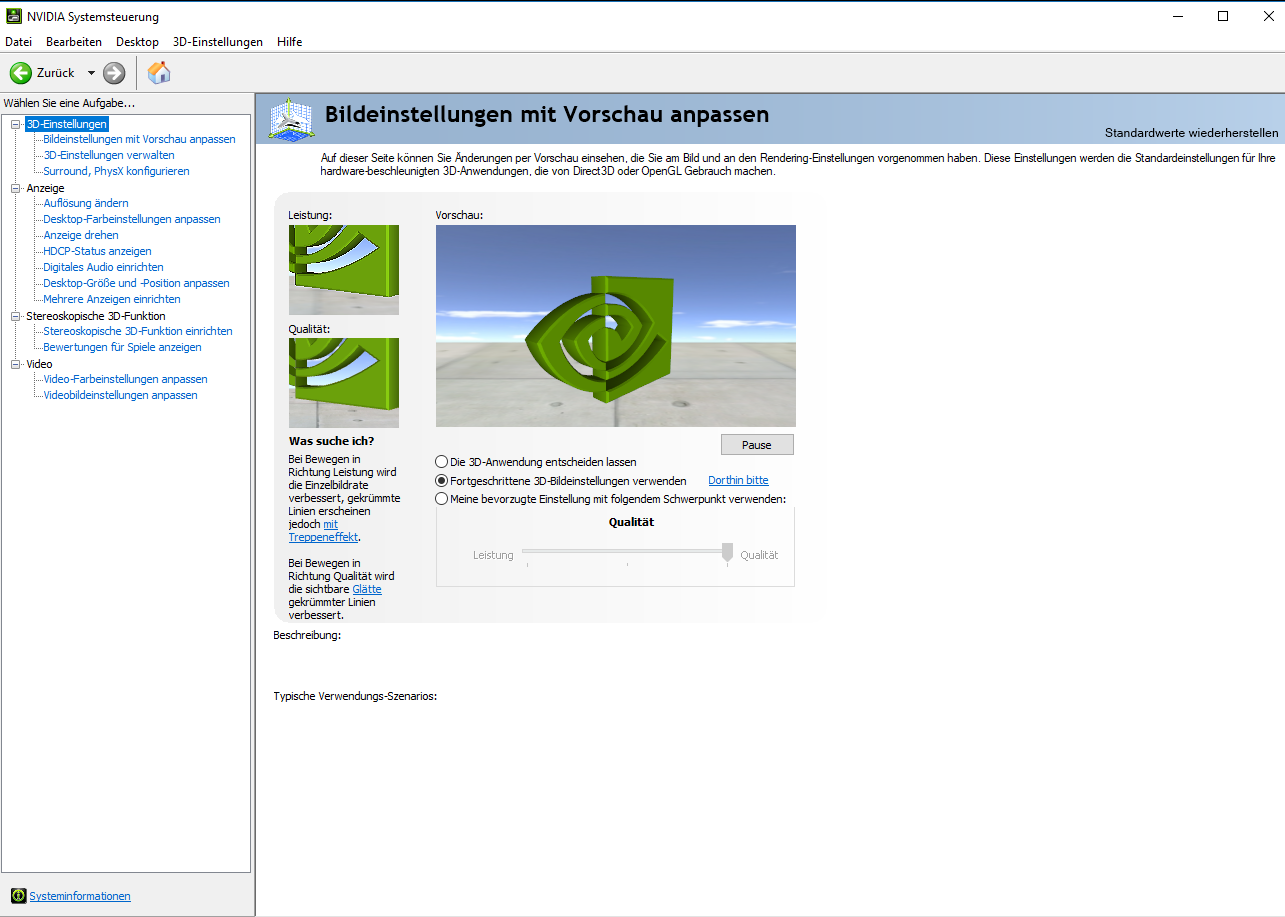Select 3D-Einstellungen category in tree
Viewport: 1285px width, 917px height.
[67, 124]
